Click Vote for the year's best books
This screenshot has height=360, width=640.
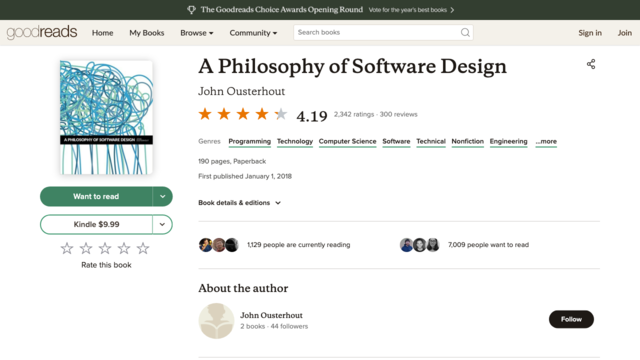pos(407,10)
